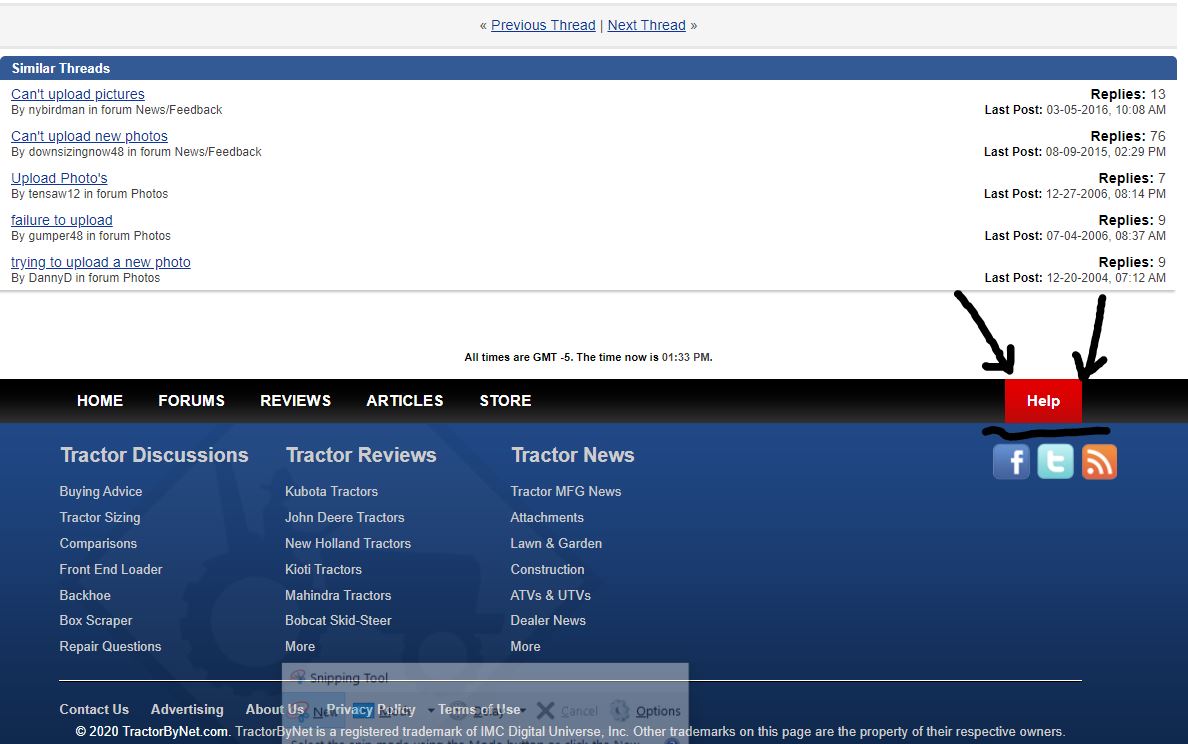Open the ARTICLES navigation item
Image resolution: width=1188 pixels, height=744 pixels.
click(x=405, y=401)
